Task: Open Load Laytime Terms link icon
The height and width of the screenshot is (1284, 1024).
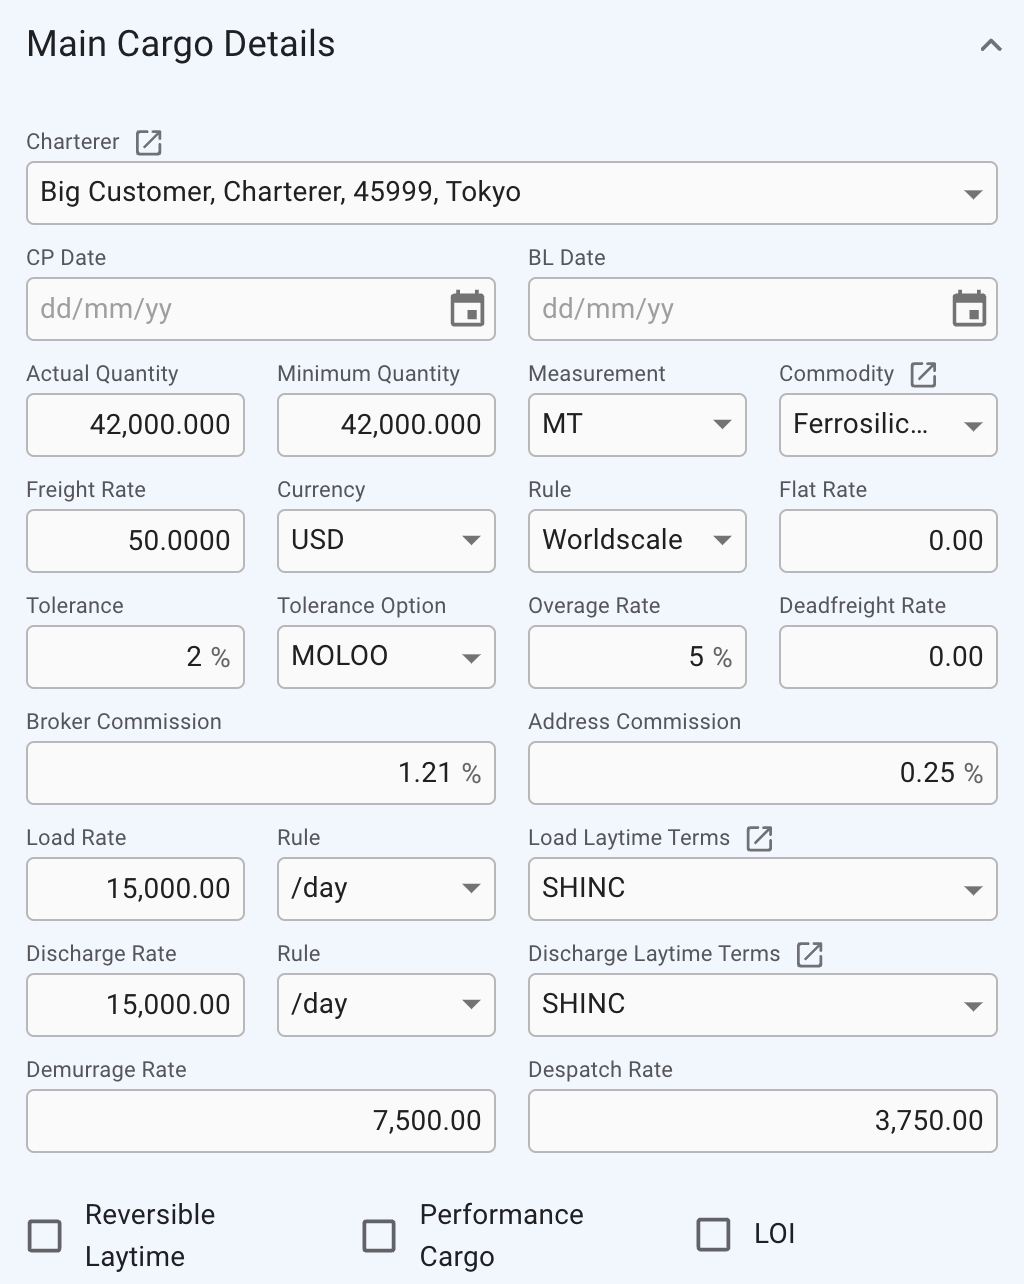Action: click(x=759, y=839)
